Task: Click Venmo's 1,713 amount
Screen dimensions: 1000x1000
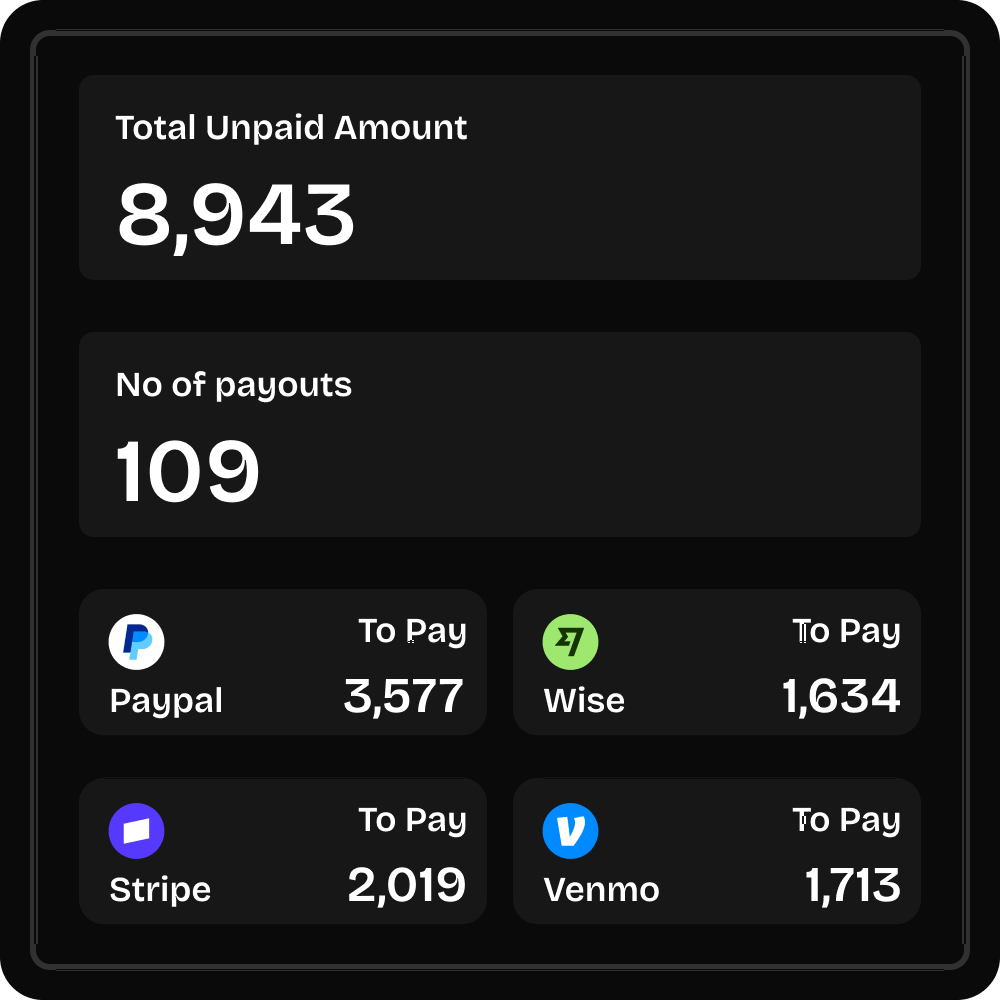Action: coord(853,886)
